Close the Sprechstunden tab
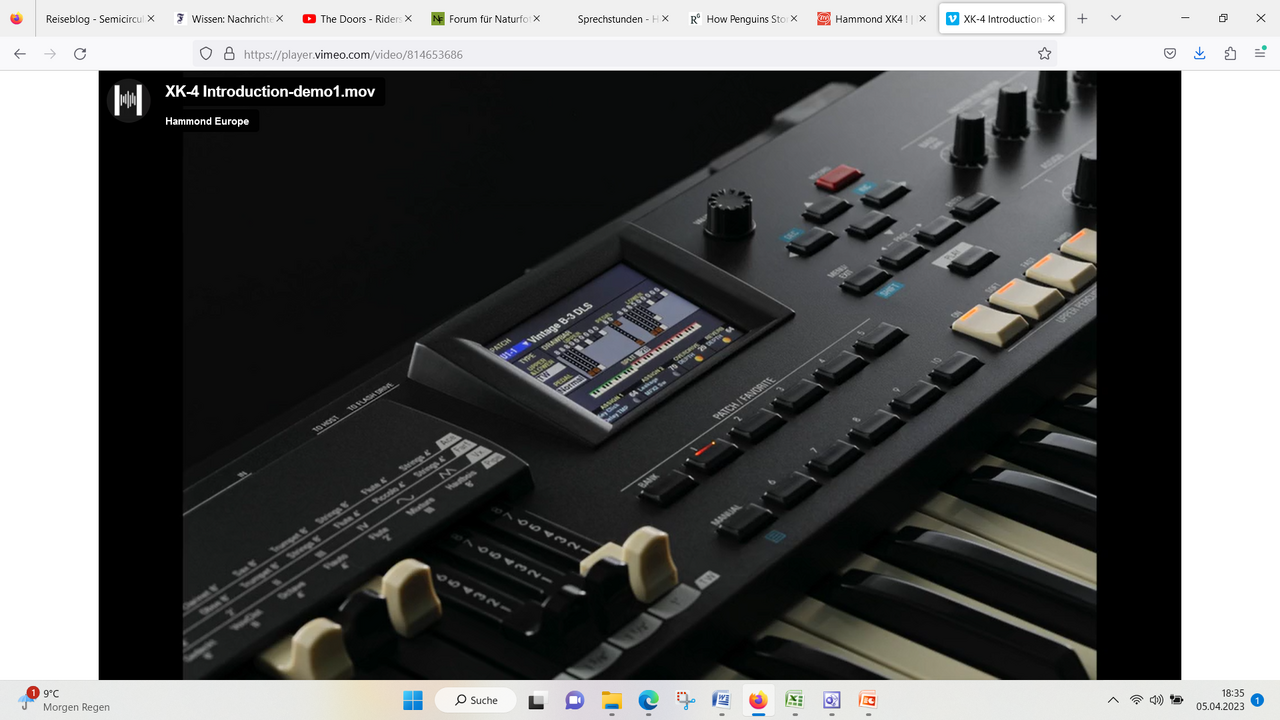The width and height of the screenshot is (1280, 720). (666, 19)
